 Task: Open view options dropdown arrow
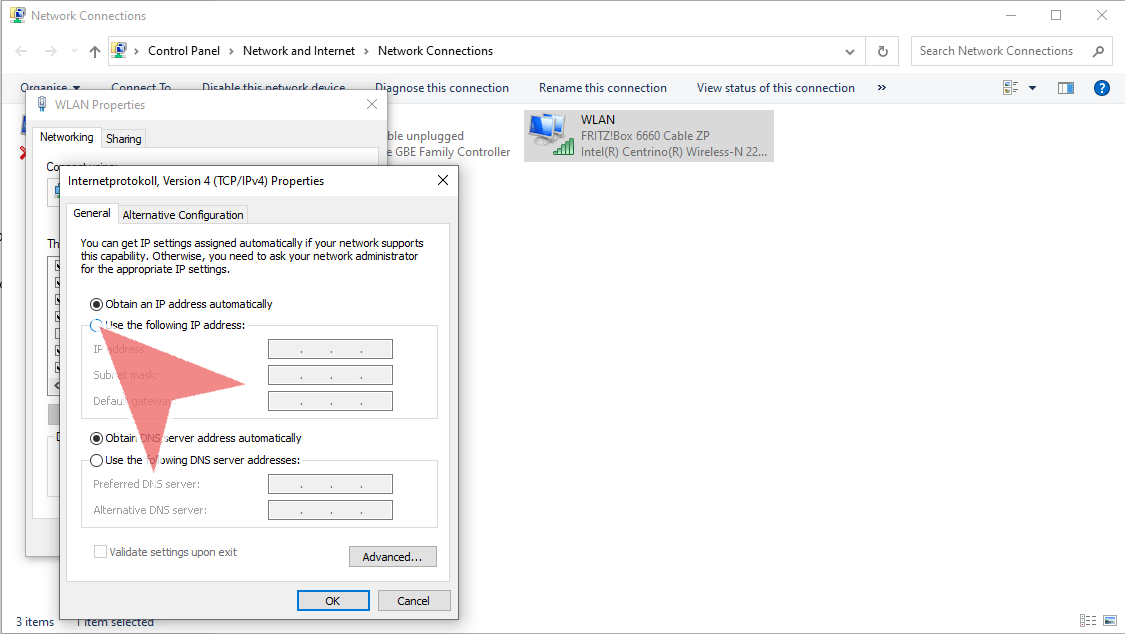pos(1032,88)
